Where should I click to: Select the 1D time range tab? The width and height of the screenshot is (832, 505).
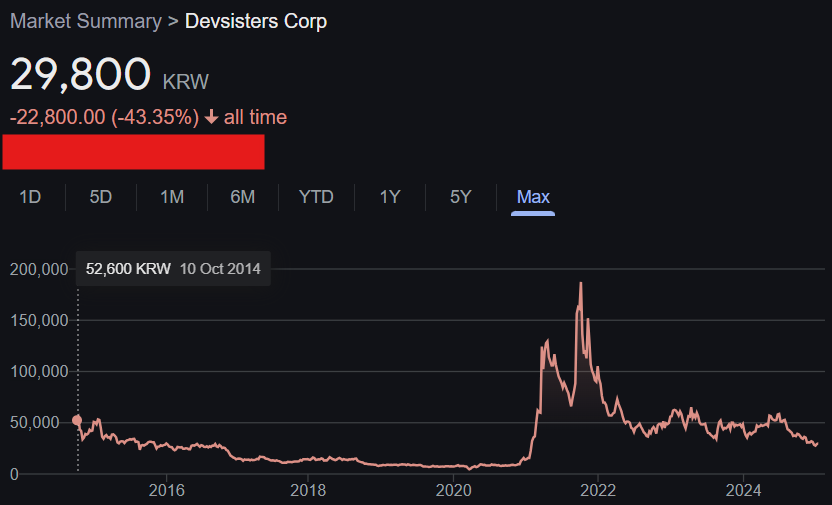(x=30, y=197)
